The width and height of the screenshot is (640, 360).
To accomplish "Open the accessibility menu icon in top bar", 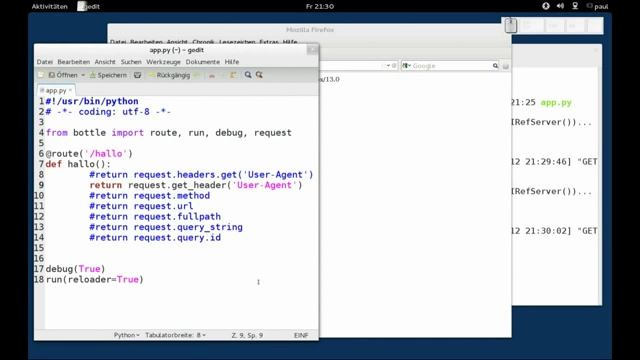I will [546, 6].
